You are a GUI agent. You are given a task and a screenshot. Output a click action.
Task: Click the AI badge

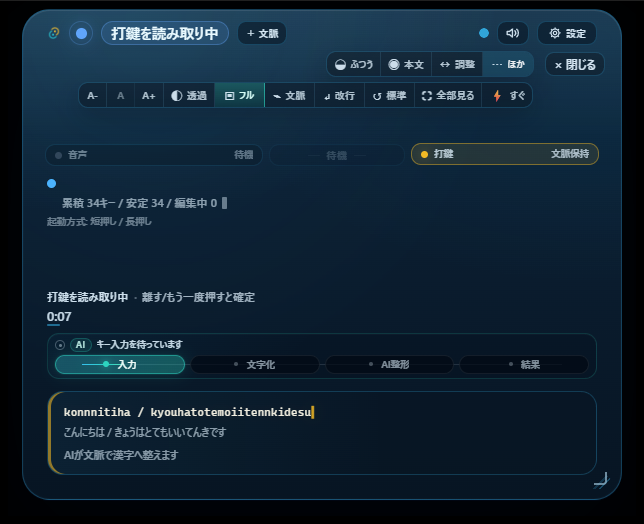click(80, 345)
